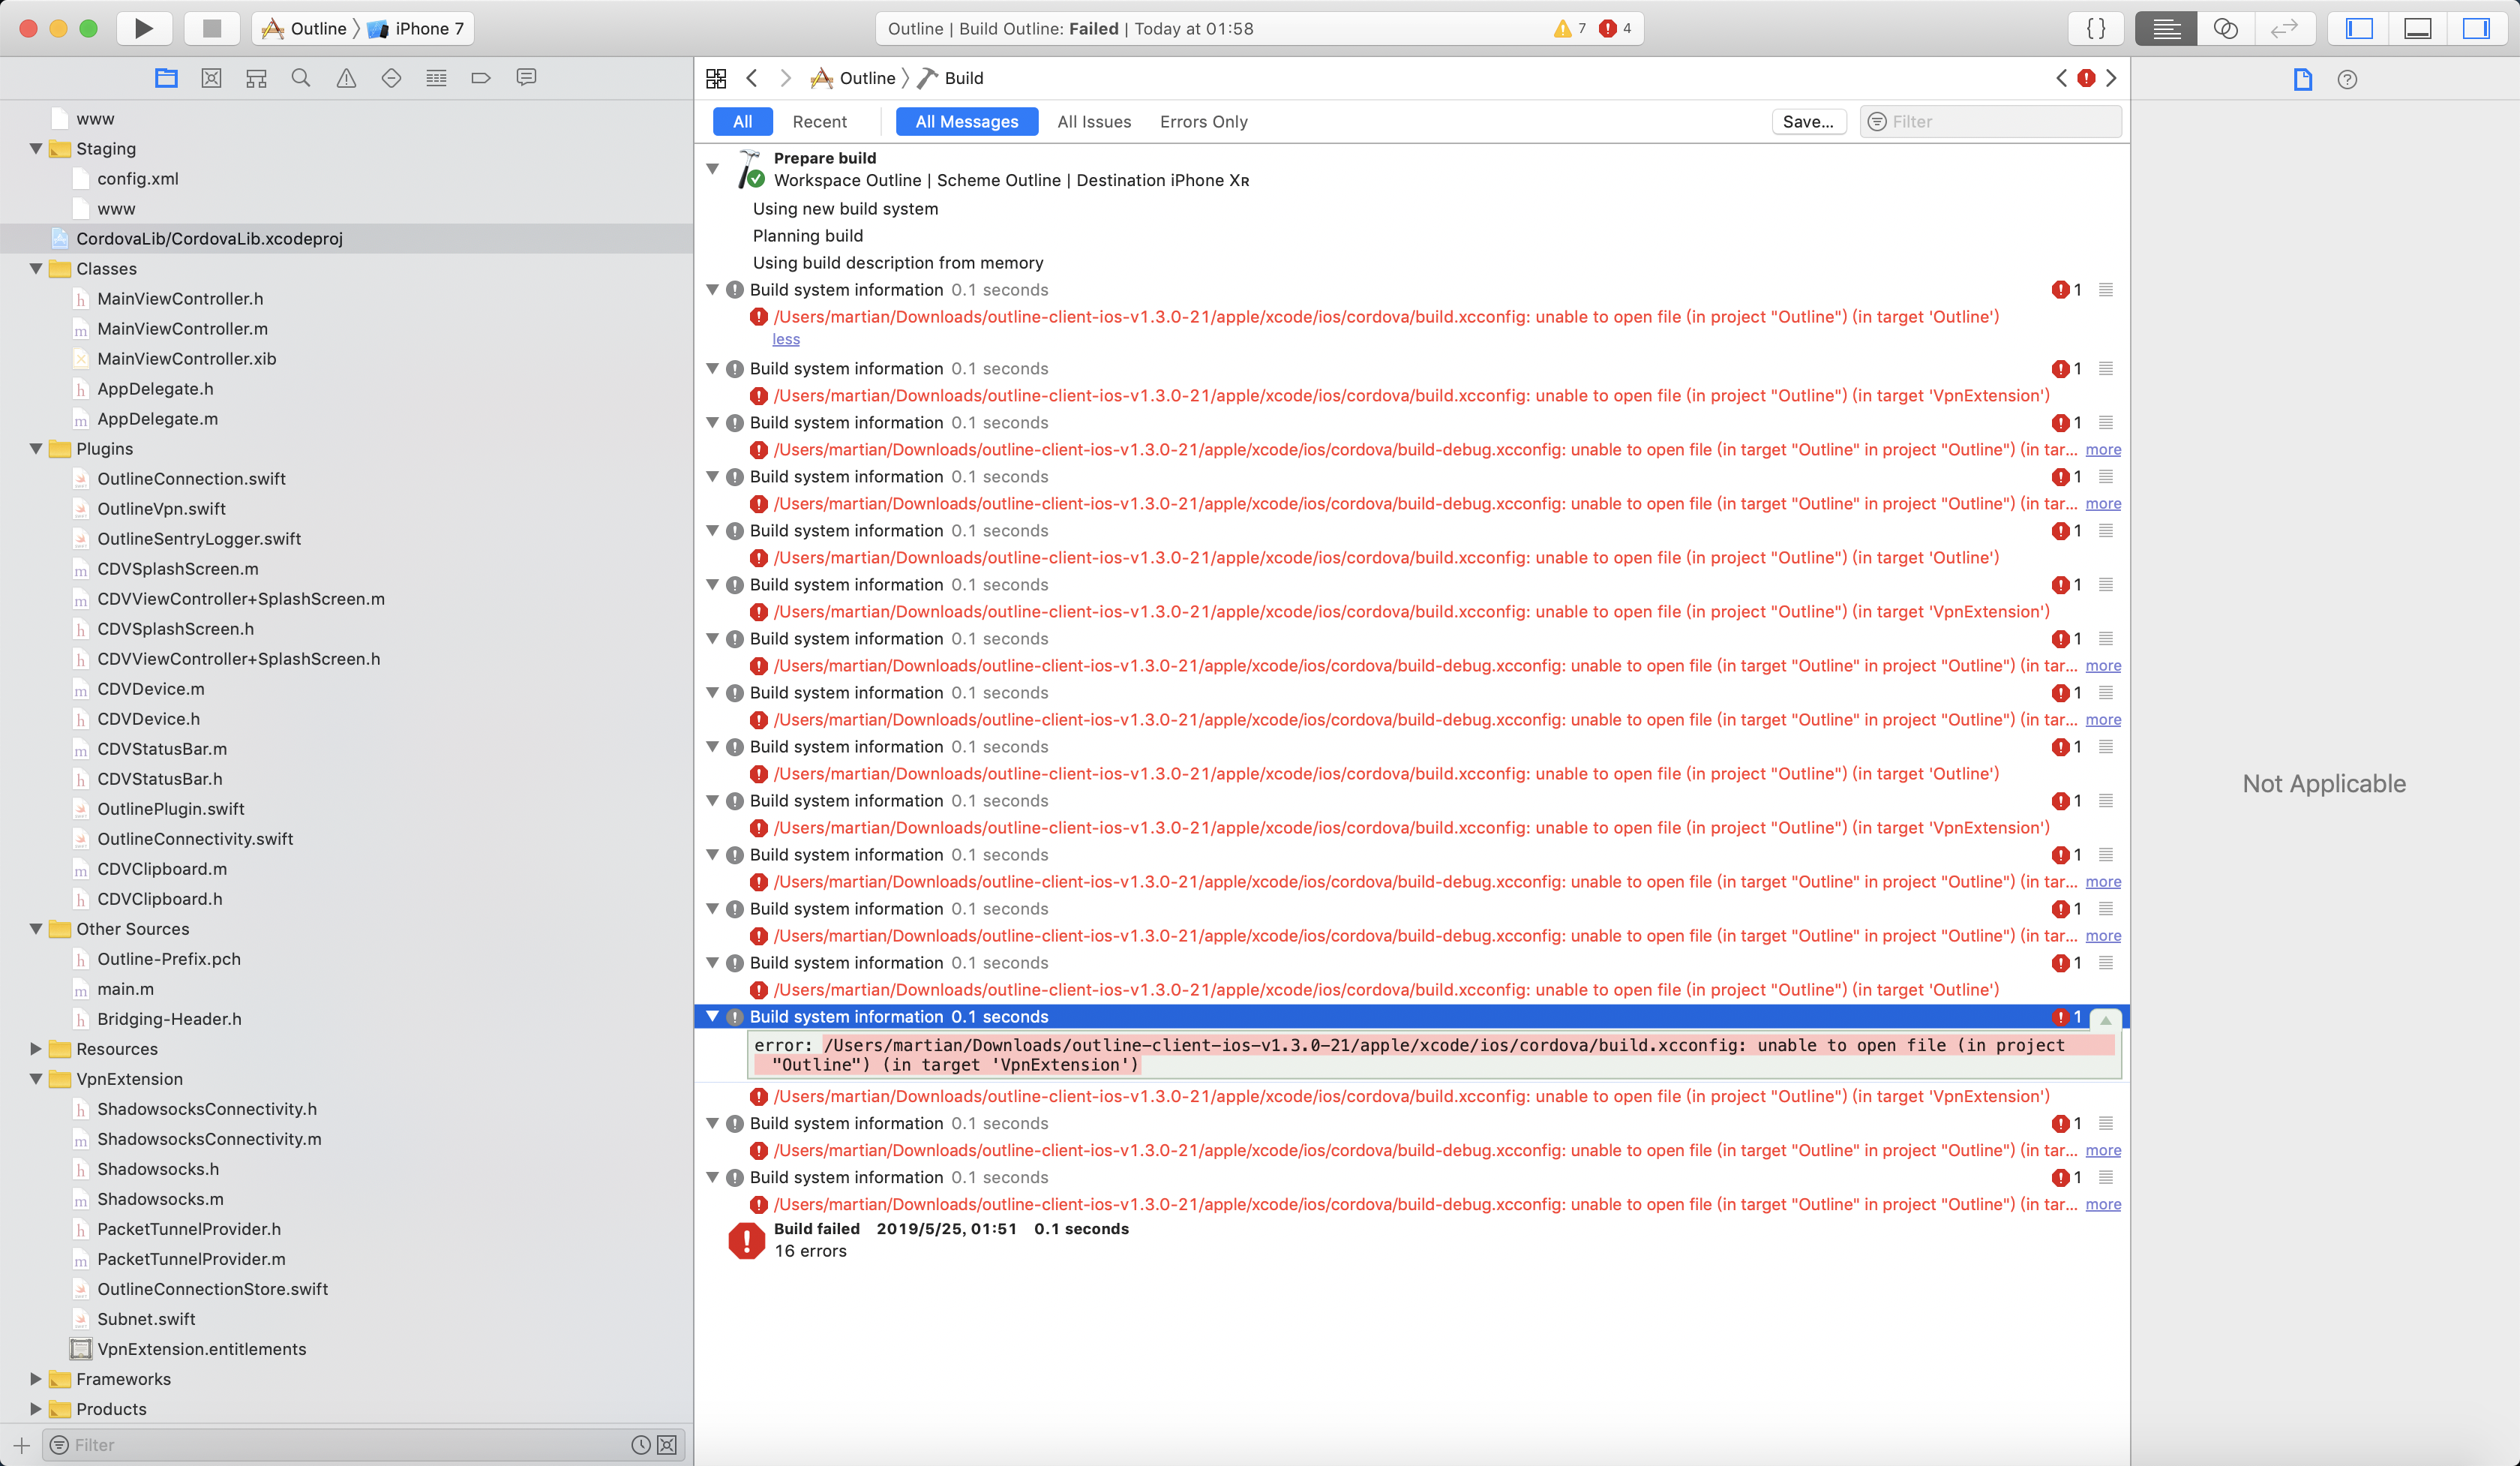Choose the iPhone 7 destination in scheme selector

pos(417,28)
